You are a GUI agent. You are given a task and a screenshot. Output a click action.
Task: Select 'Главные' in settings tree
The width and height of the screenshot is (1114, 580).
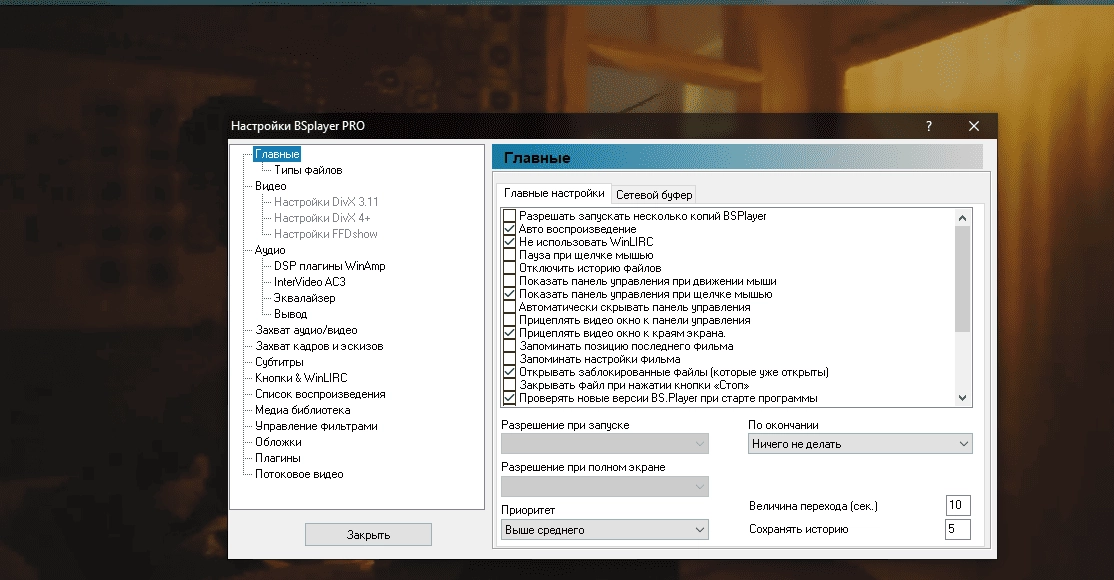tap(277, 154)
